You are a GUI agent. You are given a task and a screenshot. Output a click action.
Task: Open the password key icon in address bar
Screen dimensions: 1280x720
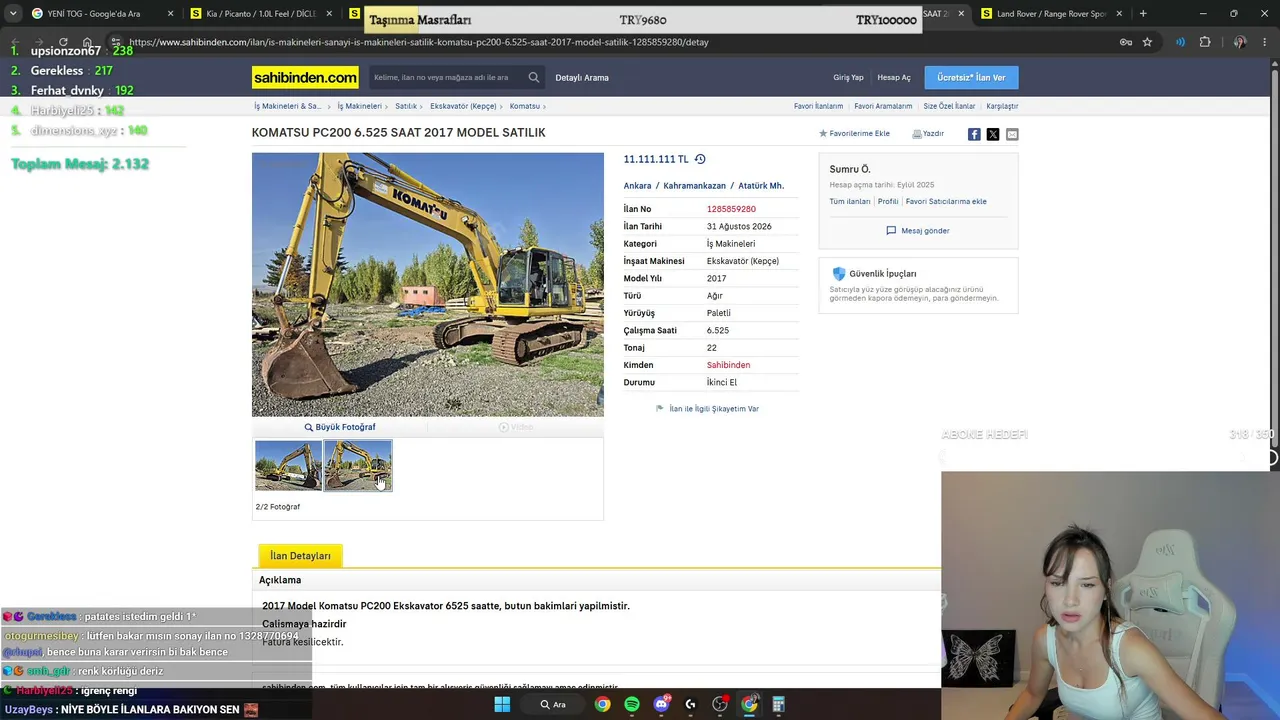coord(1126,42)
